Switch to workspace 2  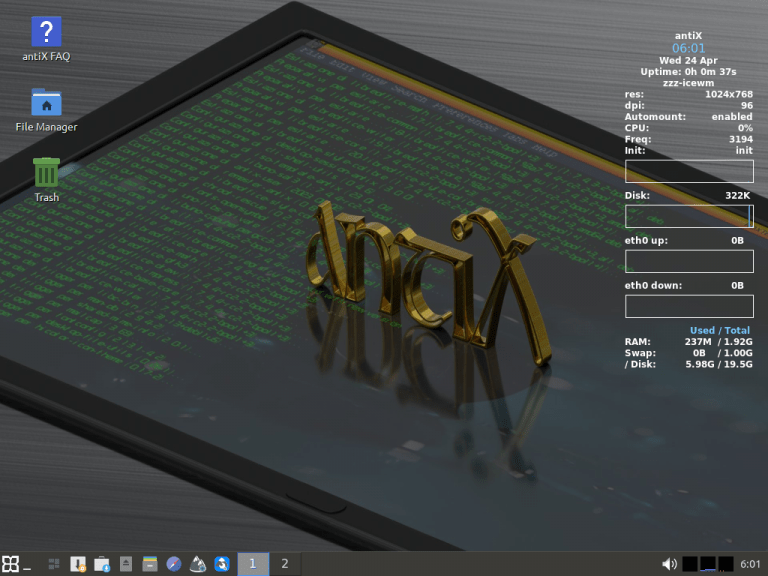point(285,564)
